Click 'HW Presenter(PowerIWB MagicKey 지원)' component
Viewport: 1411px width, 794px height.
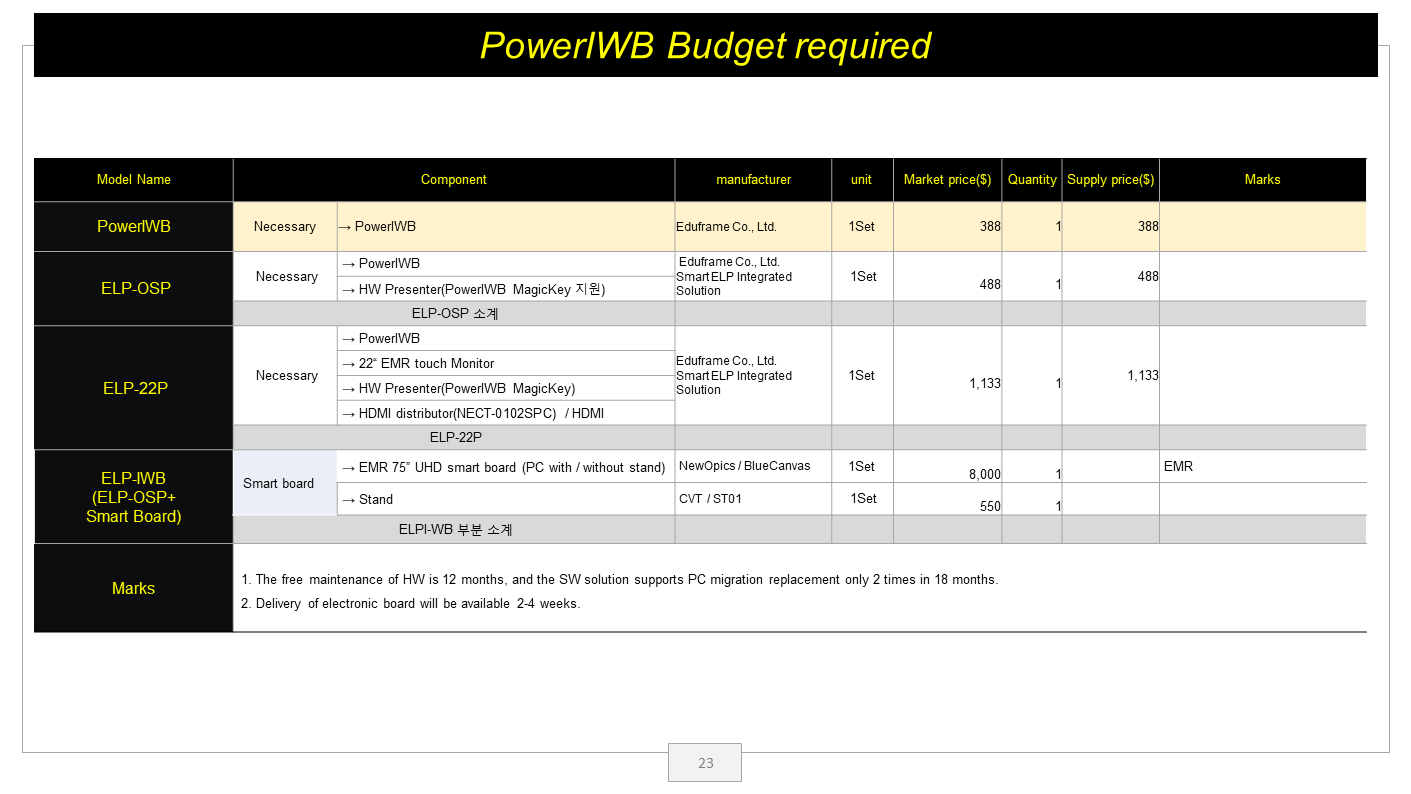pyautogui.click(x=506, y=289)
